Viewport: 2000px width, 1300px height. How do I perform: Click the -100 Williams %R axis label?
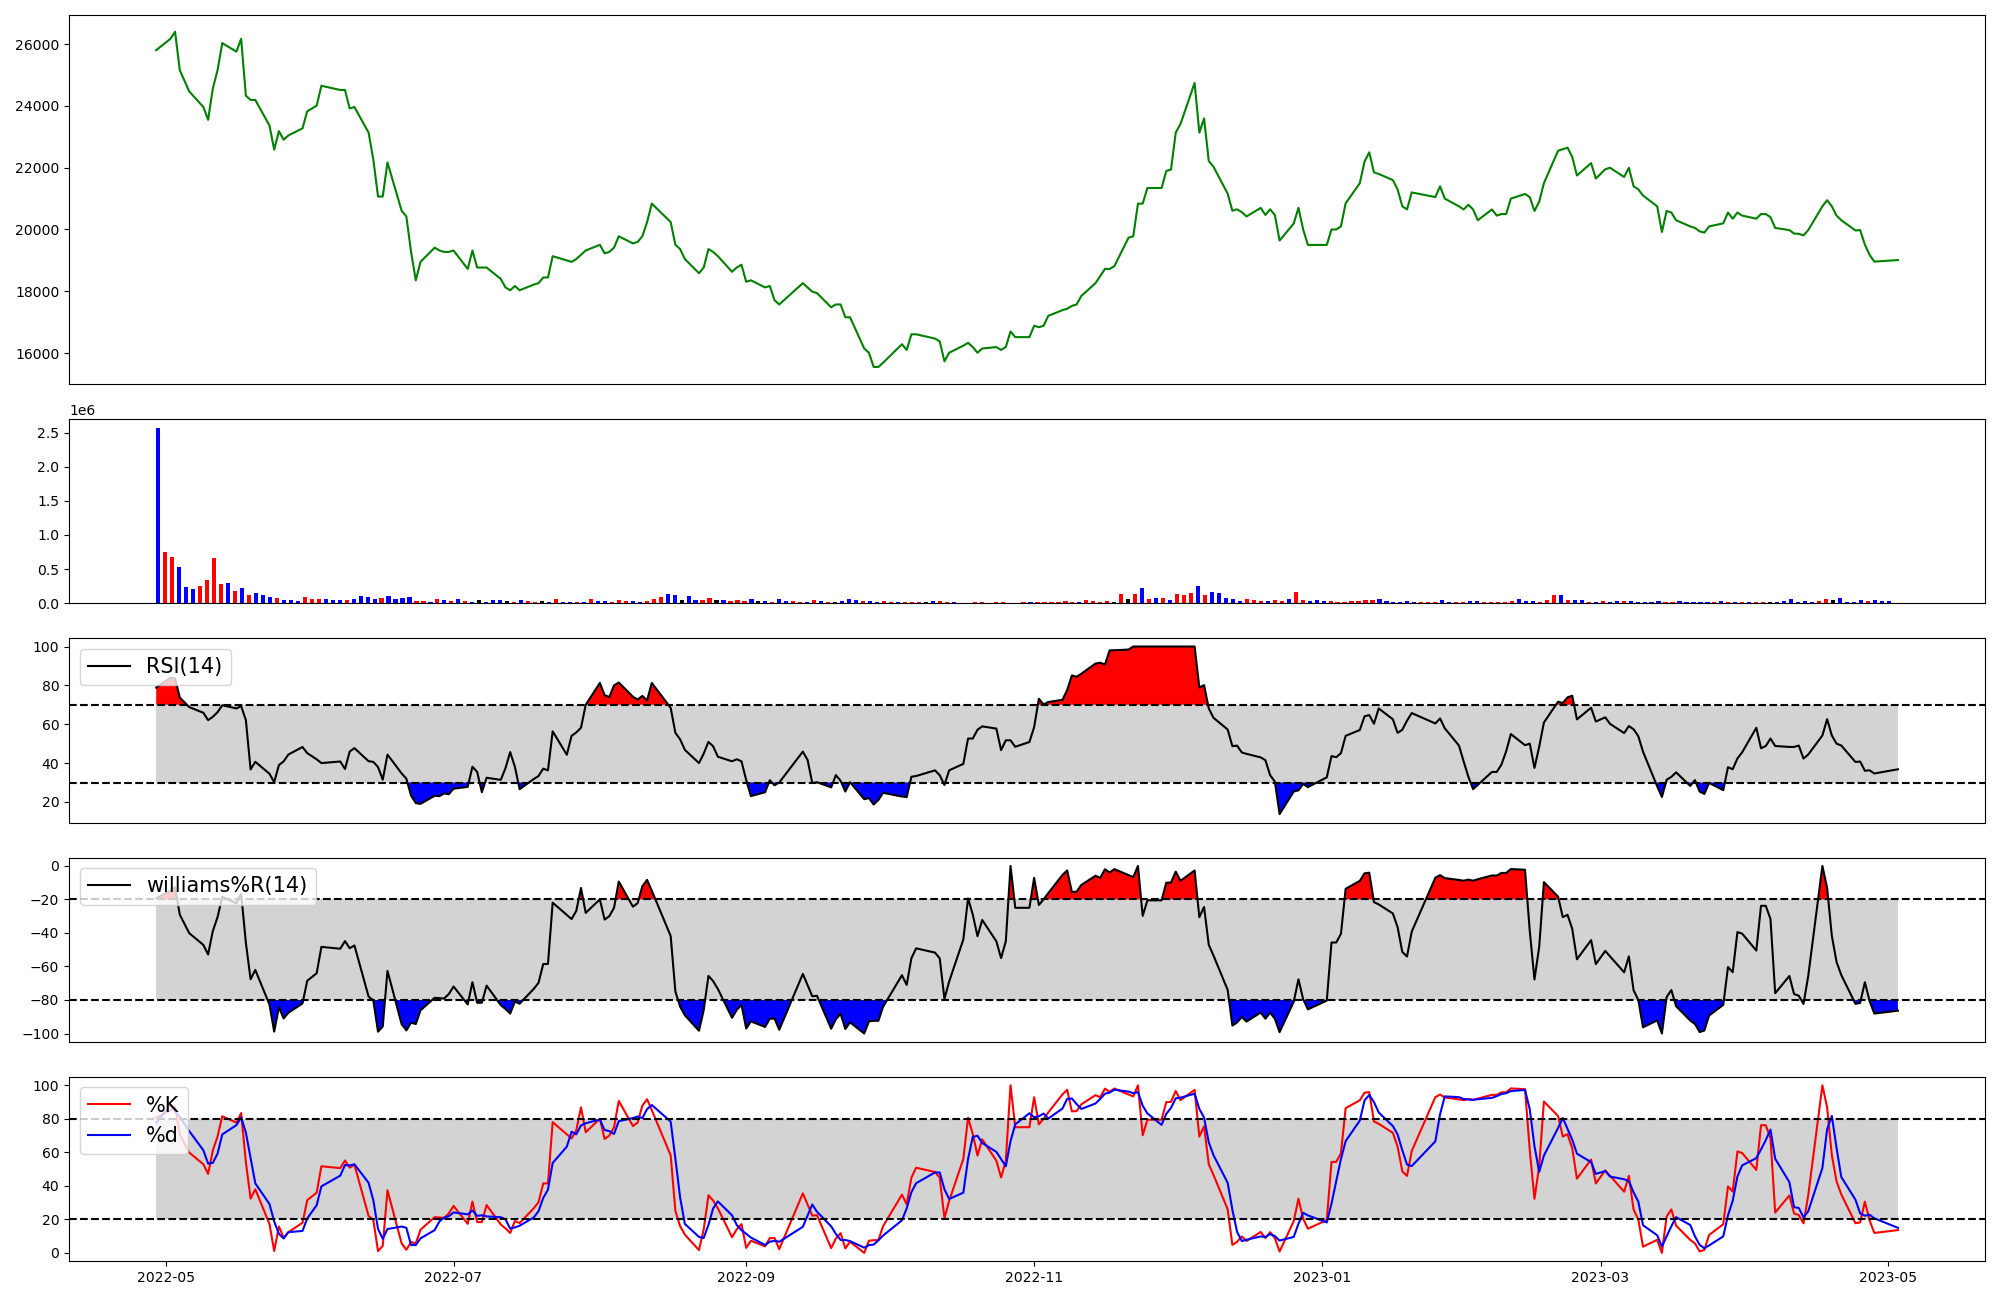[41, 1034]
